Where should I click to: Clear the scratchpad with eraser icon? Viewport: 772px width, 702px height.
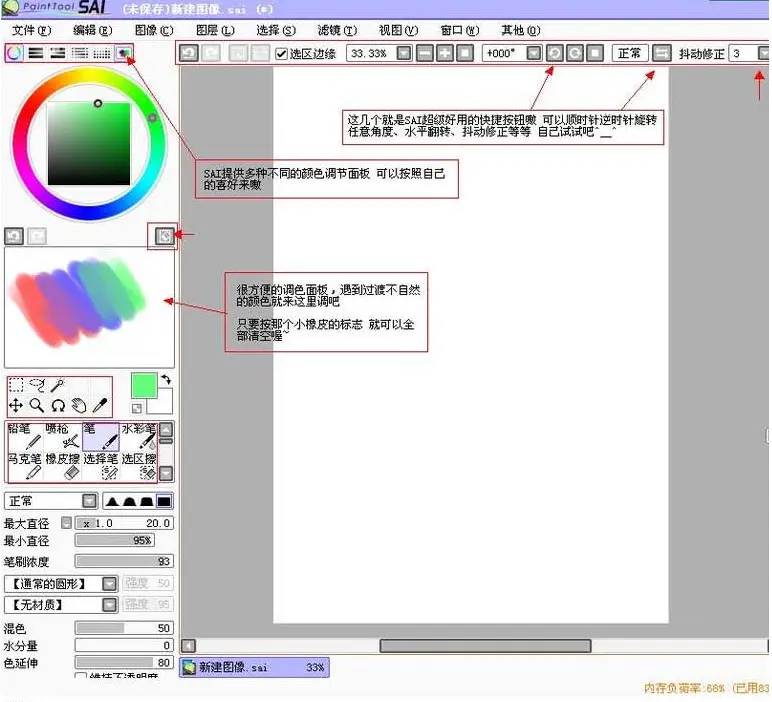click(164, 236)
